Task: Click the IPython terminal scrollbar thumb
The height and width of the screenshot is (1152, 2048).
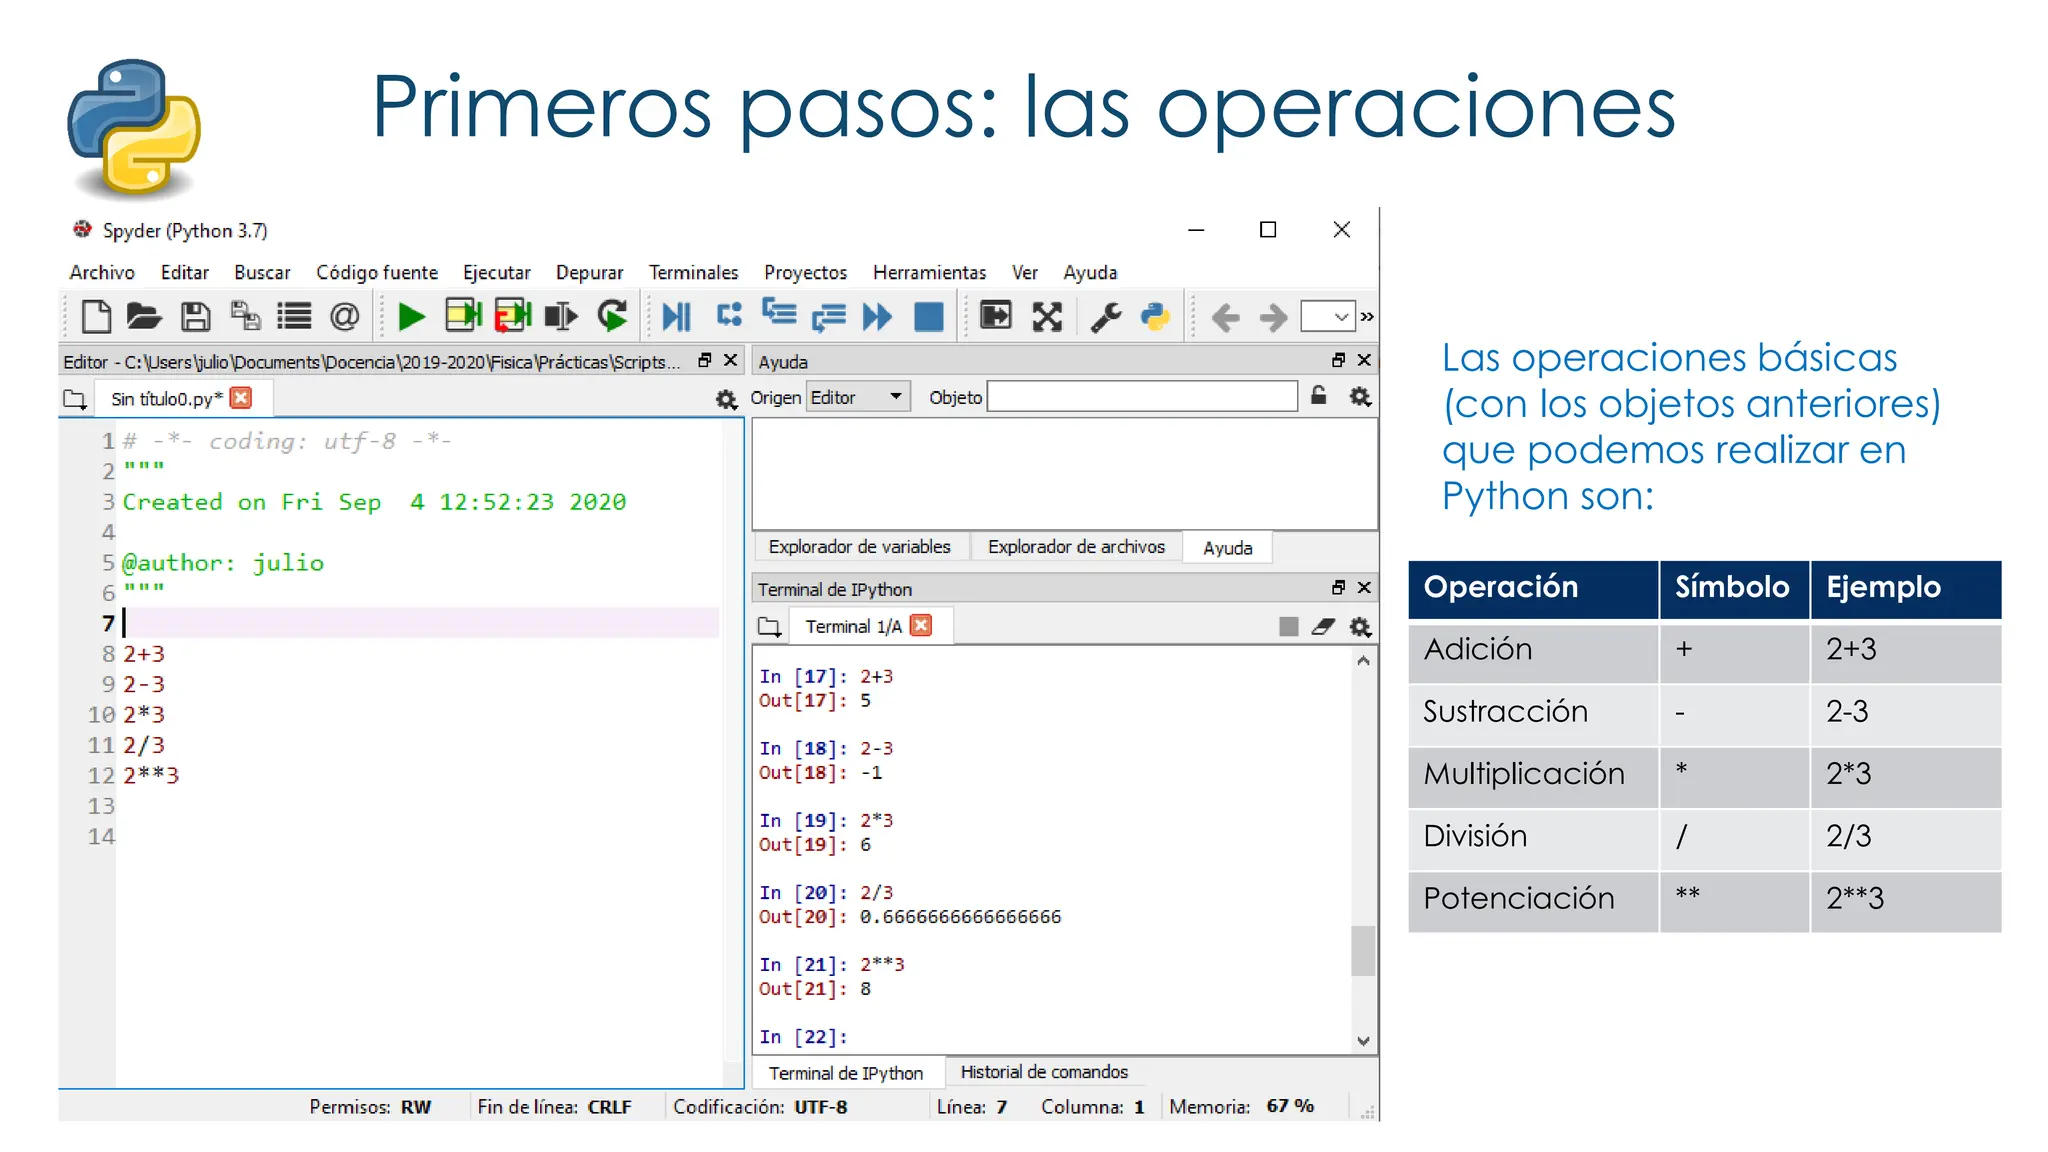Action: click(x=1363, y=951)
